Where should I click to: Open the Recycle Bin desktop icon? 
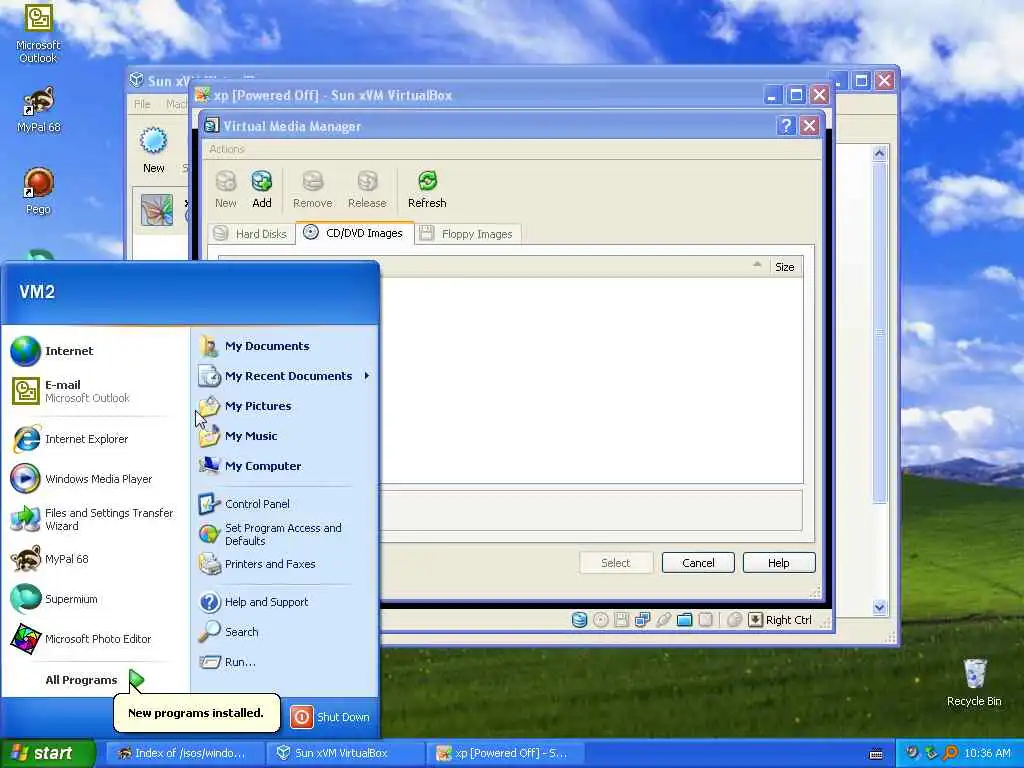click(974, 682)
